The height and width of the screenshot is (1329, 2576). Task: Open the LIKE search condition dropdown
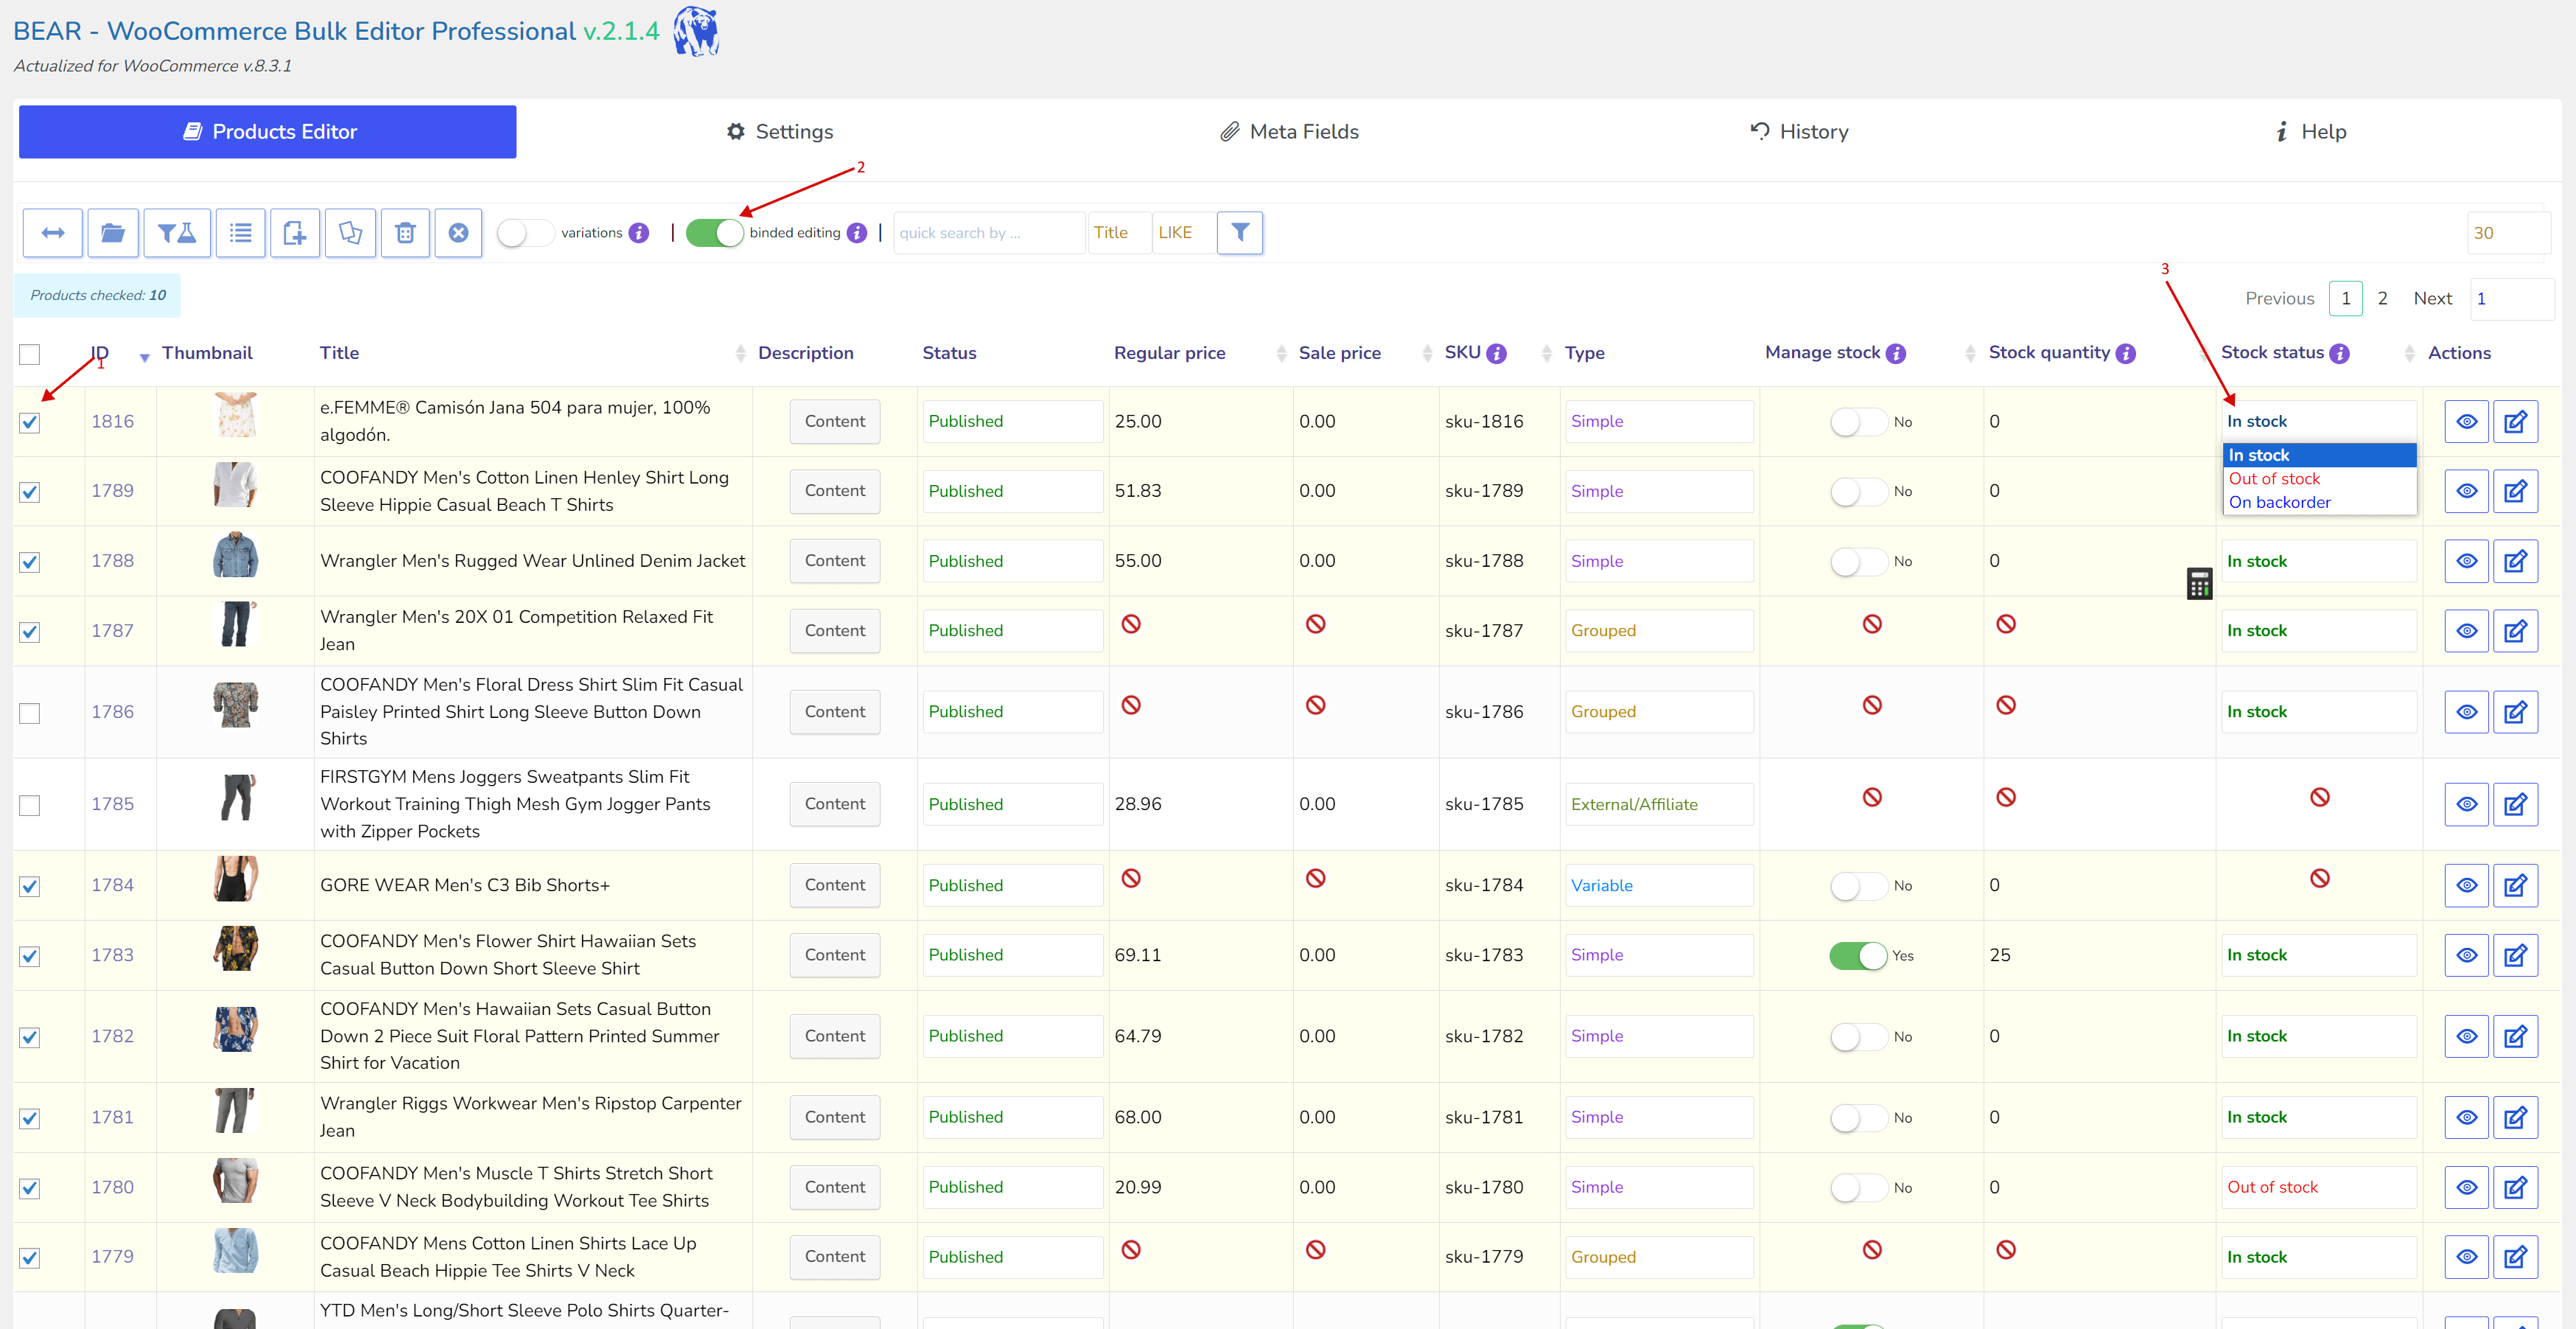(1184, 232)
